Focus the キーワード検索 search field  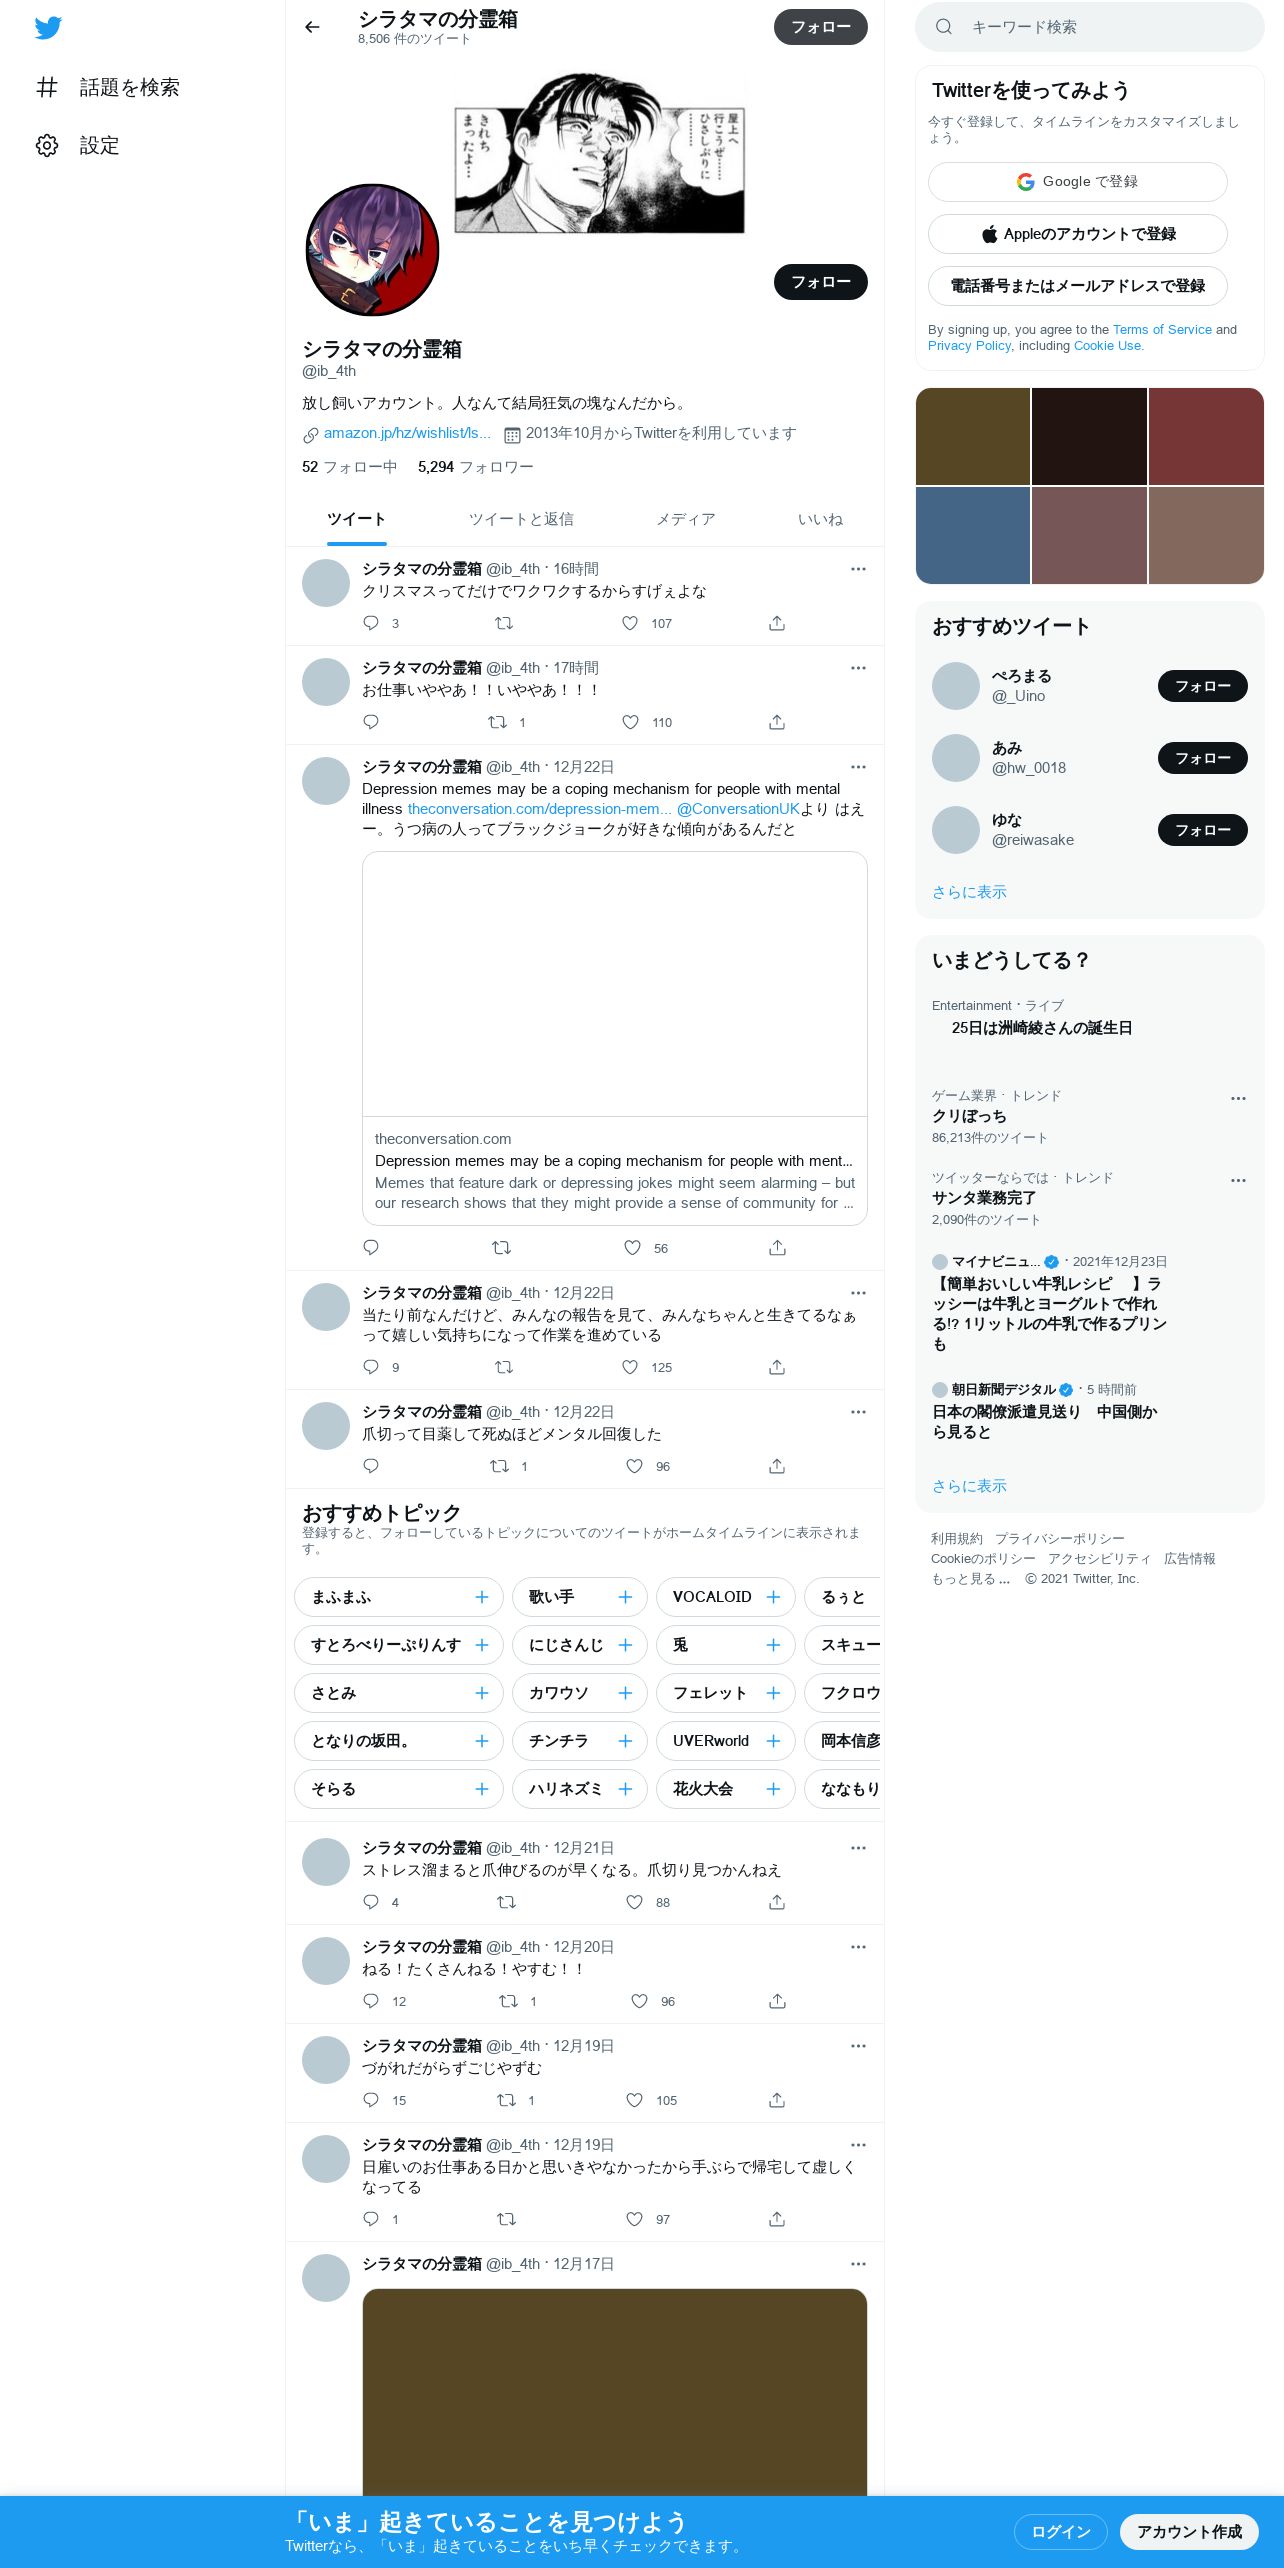(x=1090, y=27)
